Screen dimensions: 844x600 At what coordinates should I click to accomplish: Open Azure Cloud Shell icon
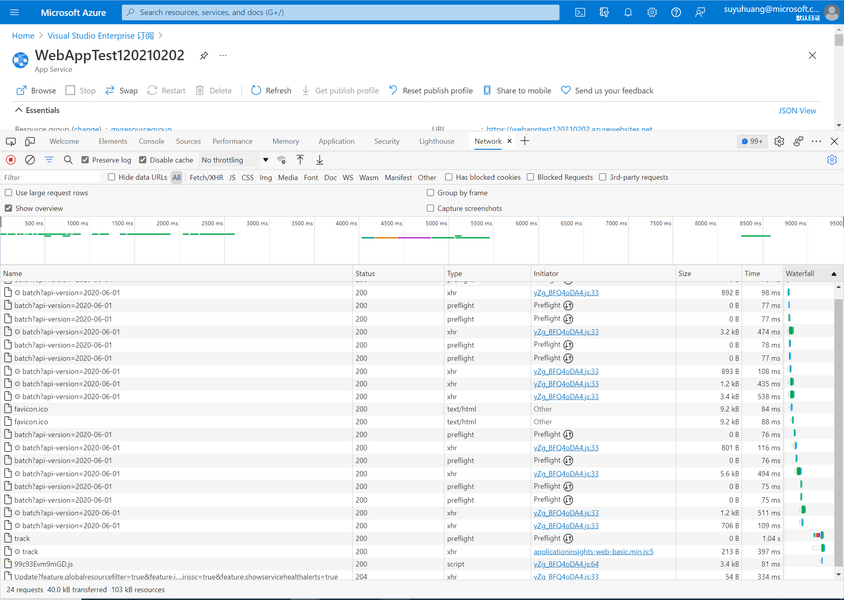tap(580, 12)
